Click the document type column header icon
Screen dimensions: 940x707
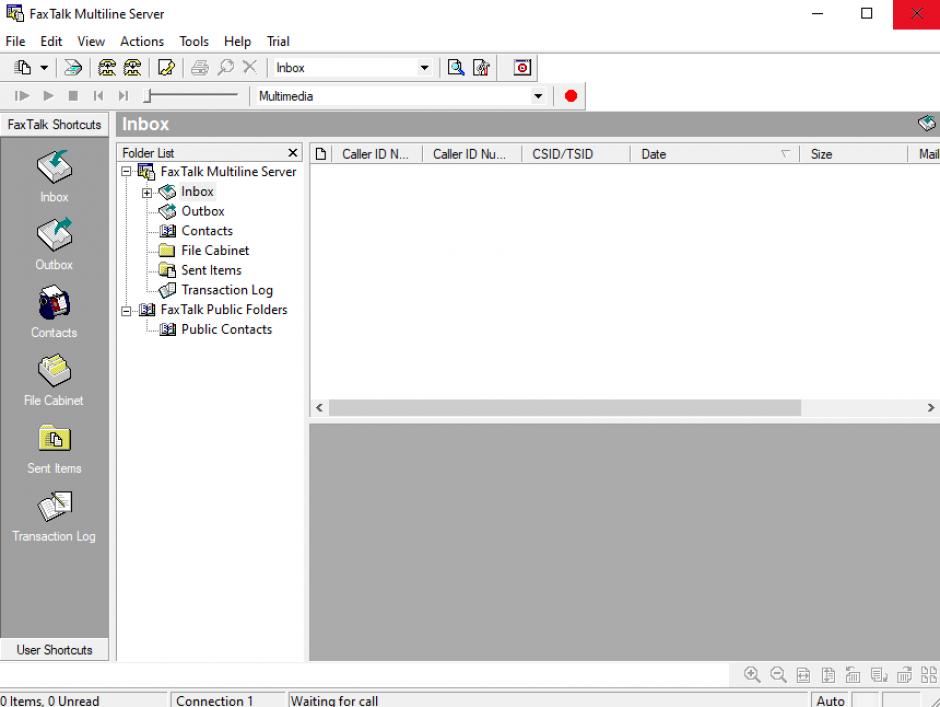point(321,154)
